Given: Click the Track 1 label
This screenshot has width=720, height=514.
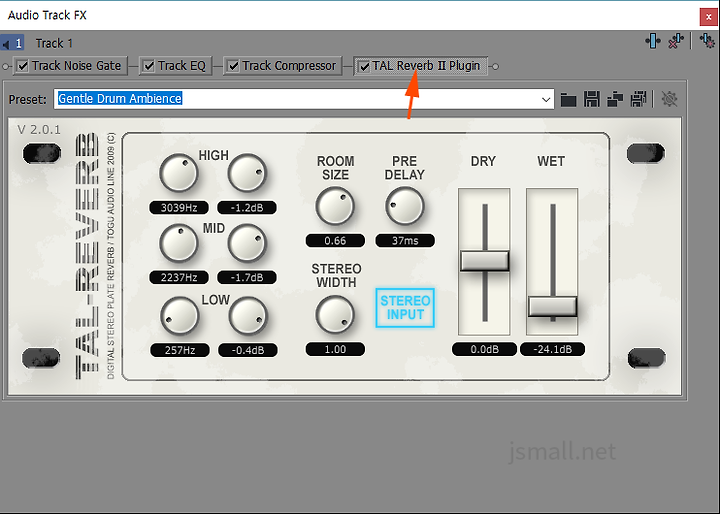Looking at the screenshot, I should click(x=54, y=44).
